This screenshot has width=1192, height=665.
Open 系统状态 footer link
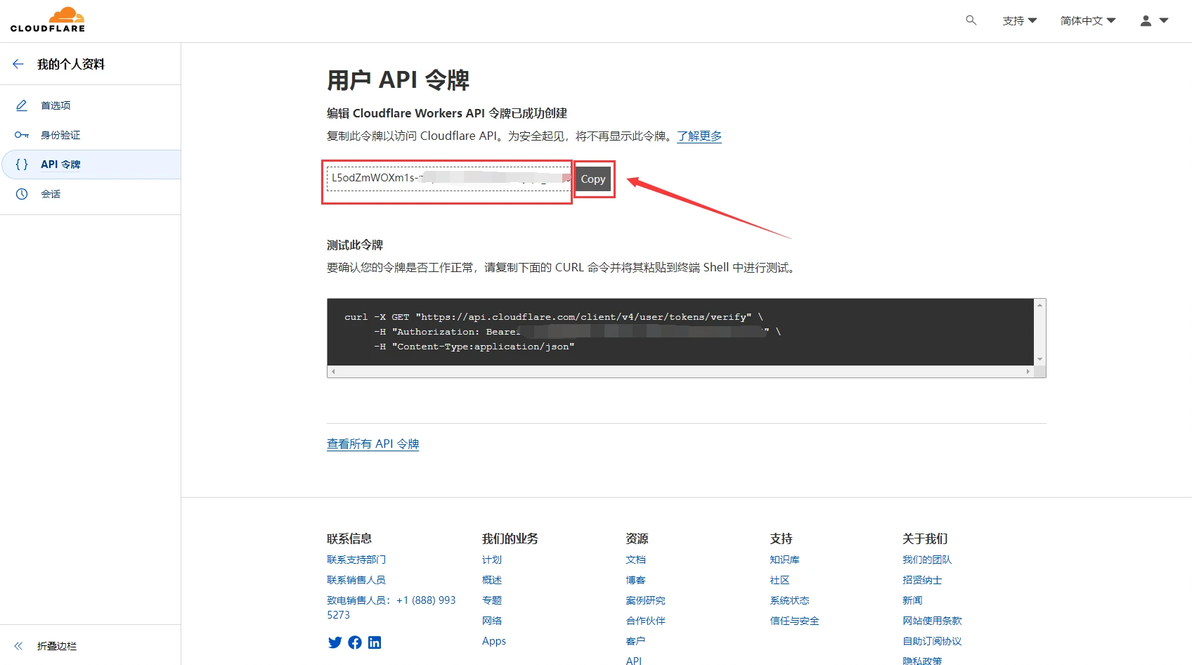[x=790, y=600]
